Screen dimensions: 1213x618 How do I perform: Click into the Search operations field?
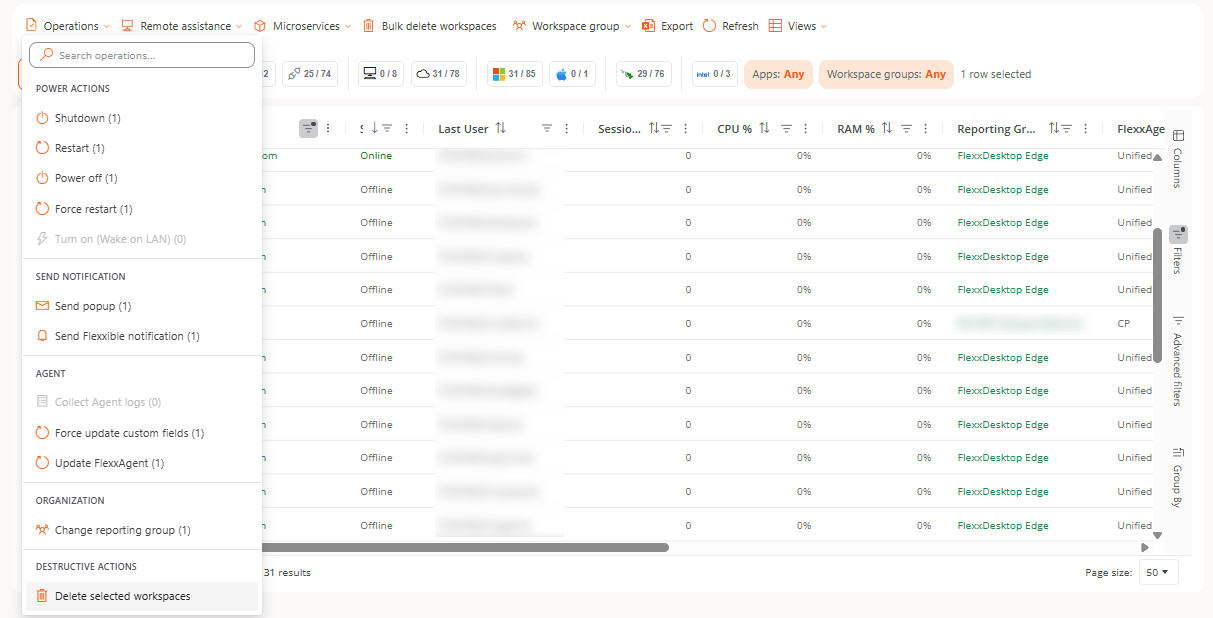tap(142, 55)
